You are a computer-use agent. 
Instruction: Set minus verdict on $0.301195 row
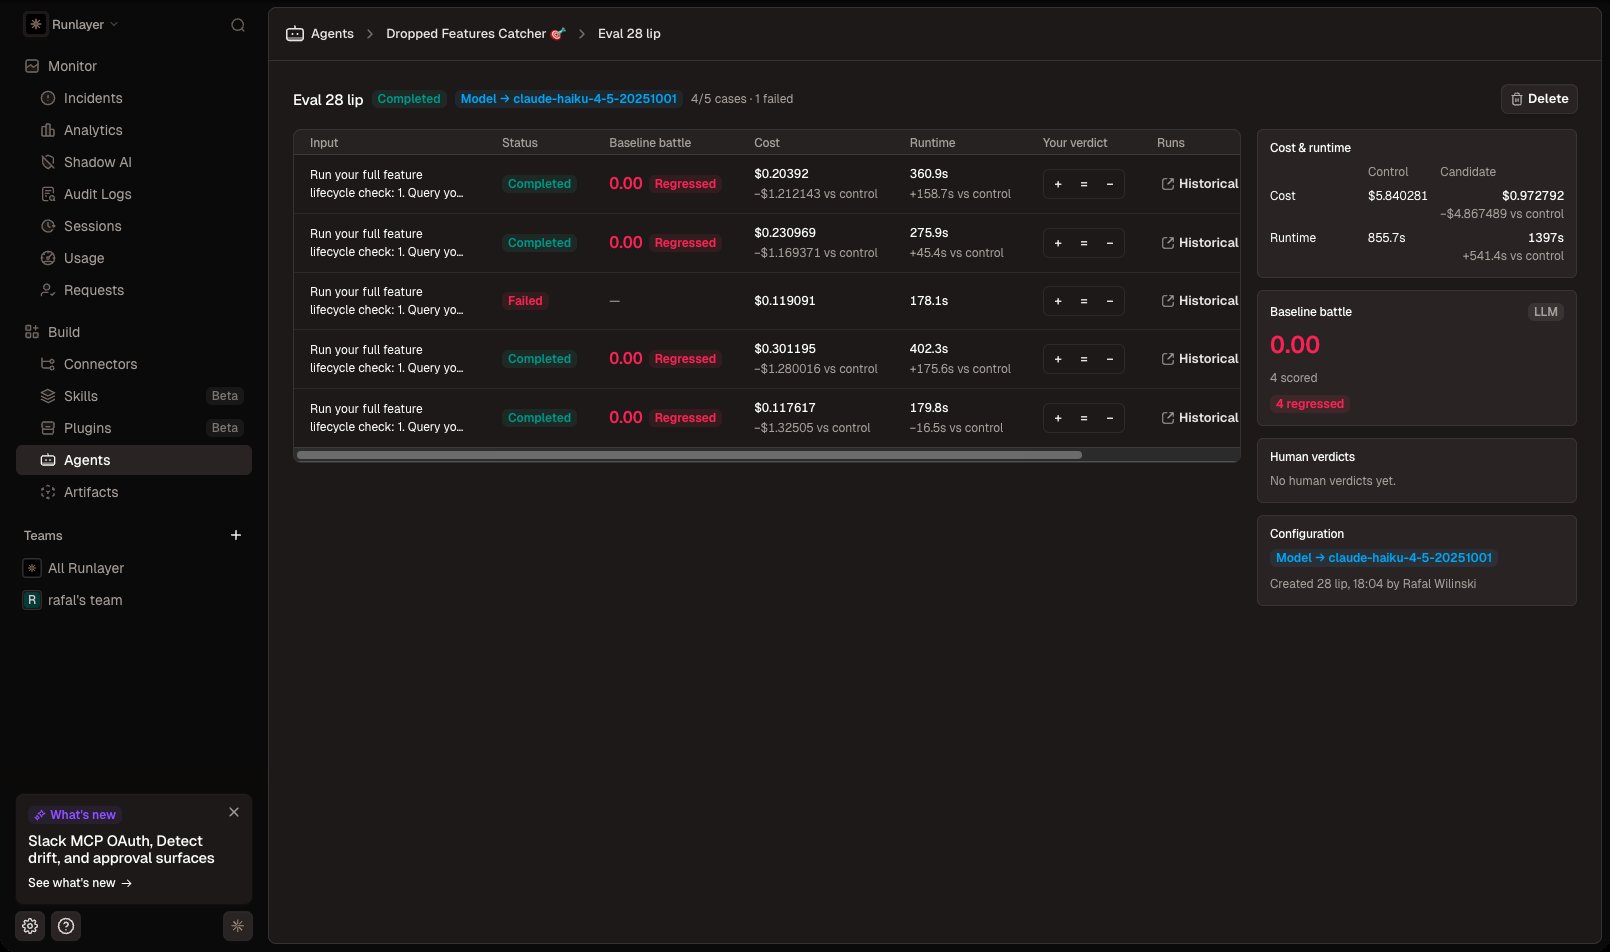(1110, 359)
